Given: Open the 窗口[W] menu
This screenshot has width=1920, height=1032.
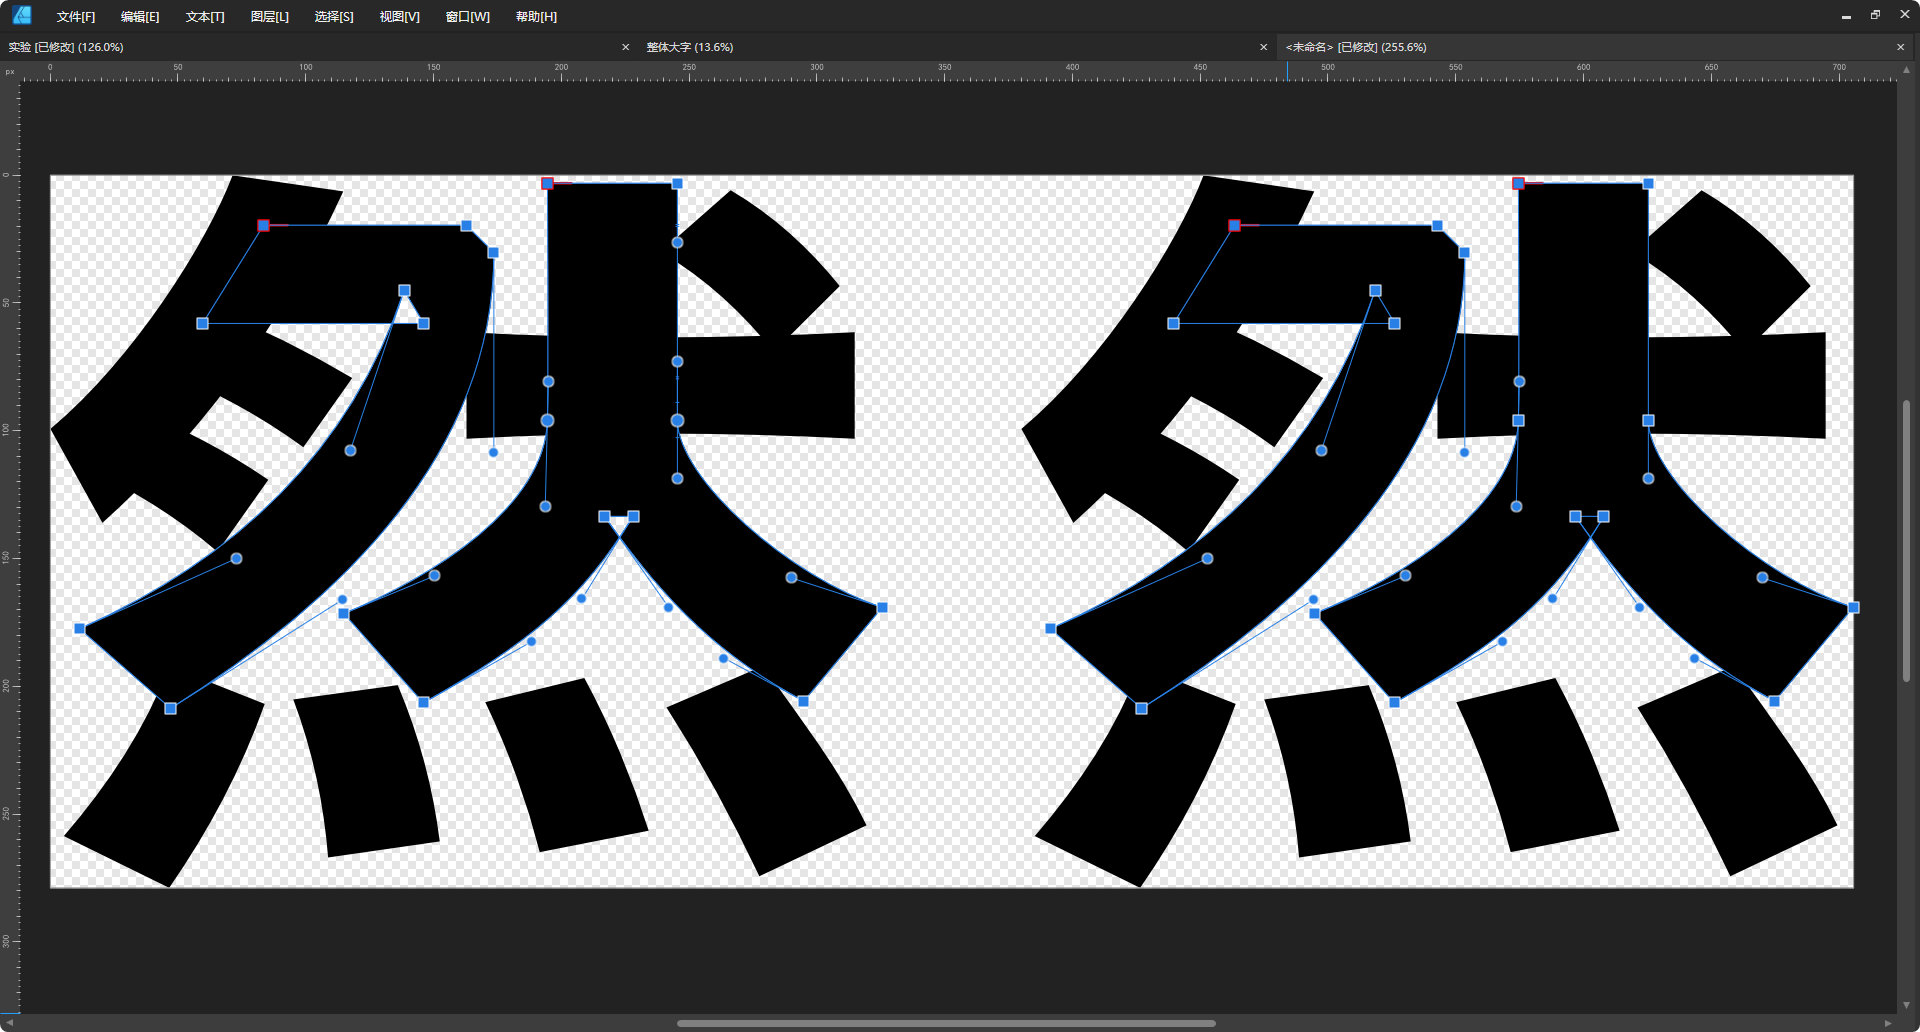Looking at the screenshot, I should click(x=466, y=16).
